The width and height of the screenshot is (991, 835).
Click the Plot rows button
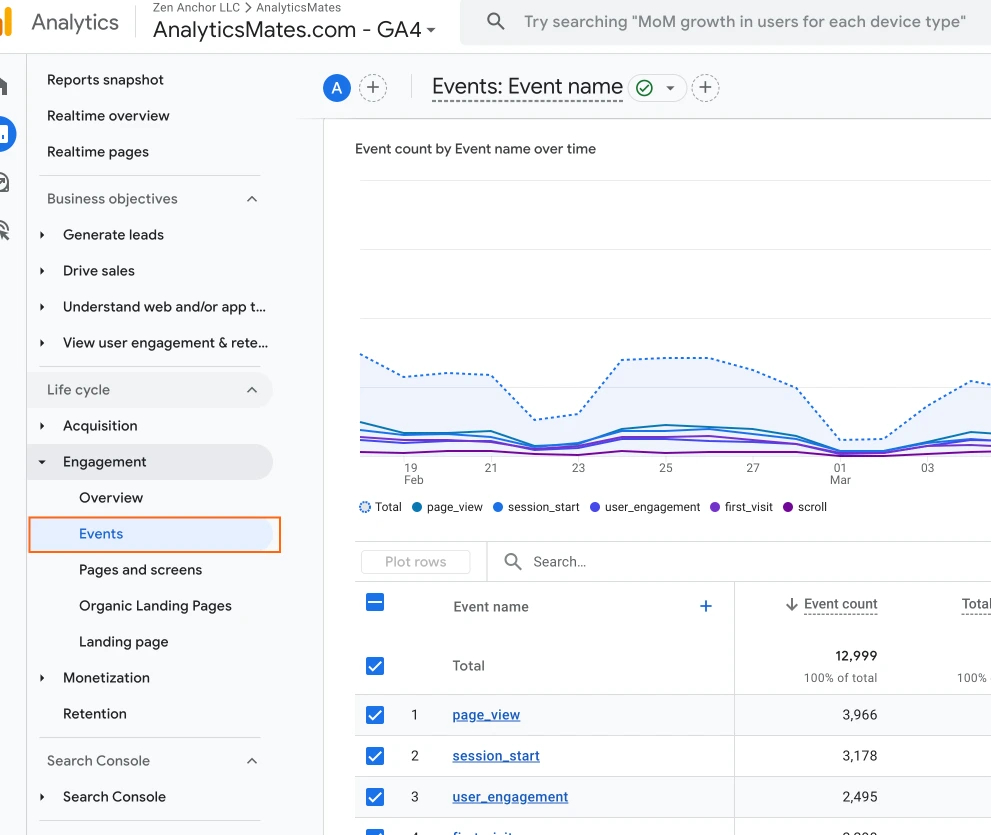[415, 562]
